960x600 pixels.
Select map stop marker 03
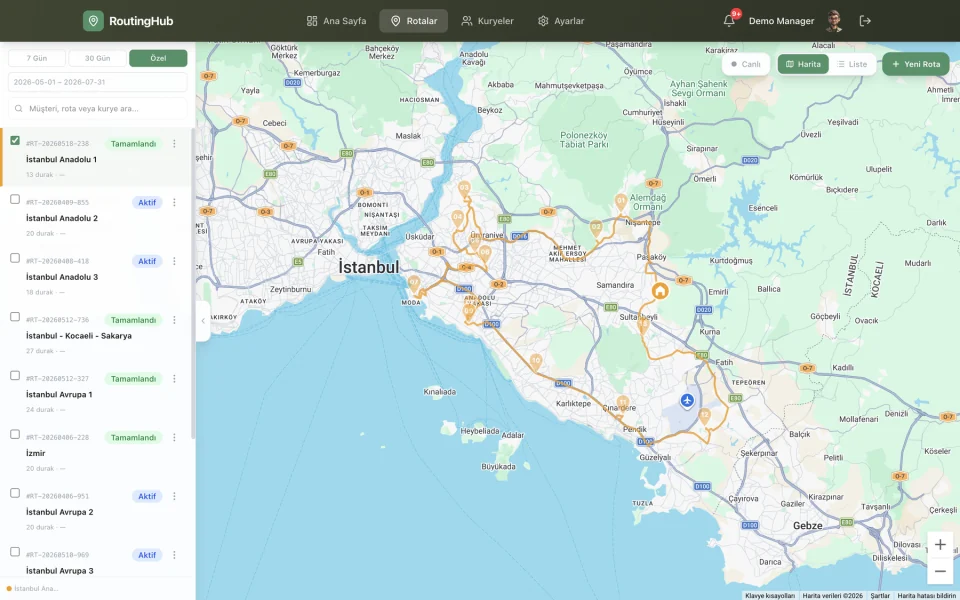(x=464, y=189)
